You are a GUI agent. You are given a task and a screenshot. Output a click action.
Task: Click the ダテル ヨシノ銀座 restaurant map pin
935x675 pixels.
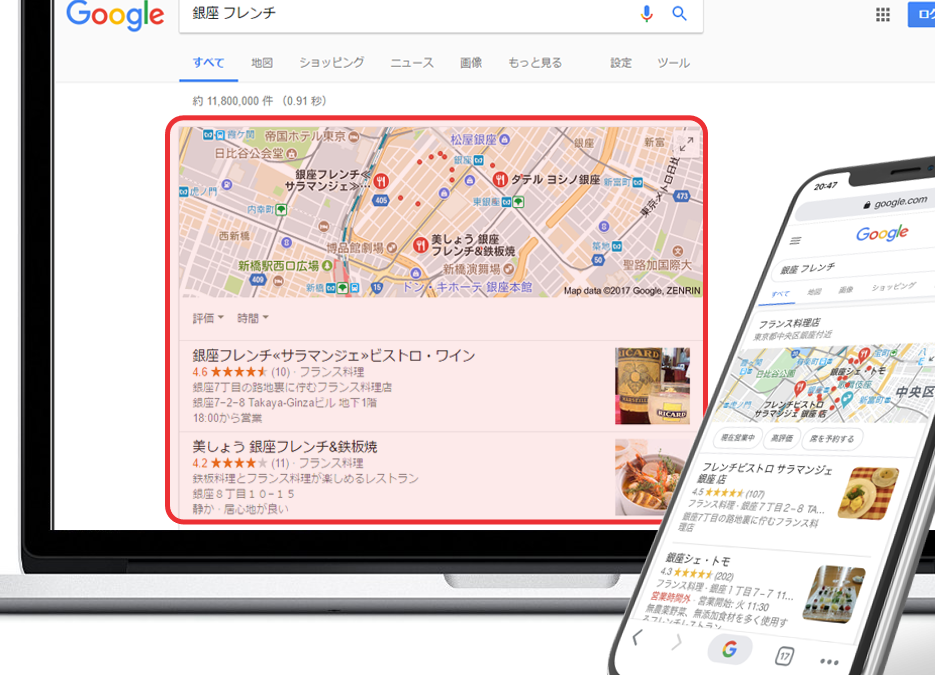[x=500, y=178]
